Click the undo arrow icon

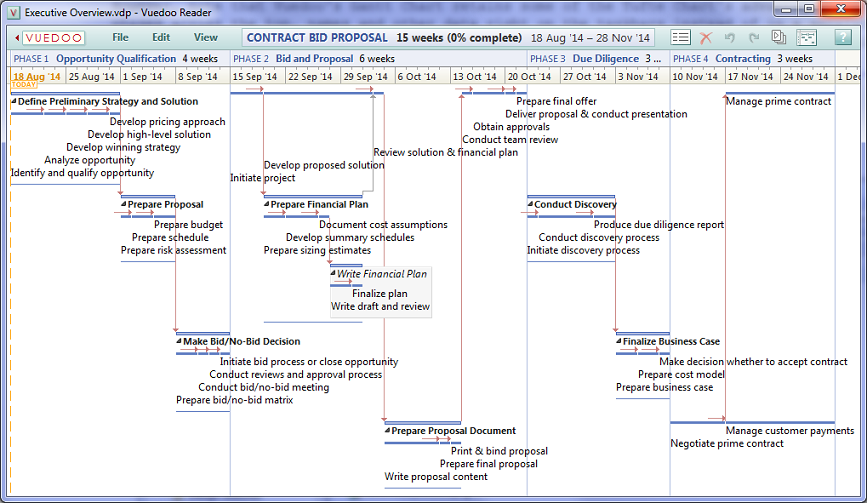coord(730,38)
